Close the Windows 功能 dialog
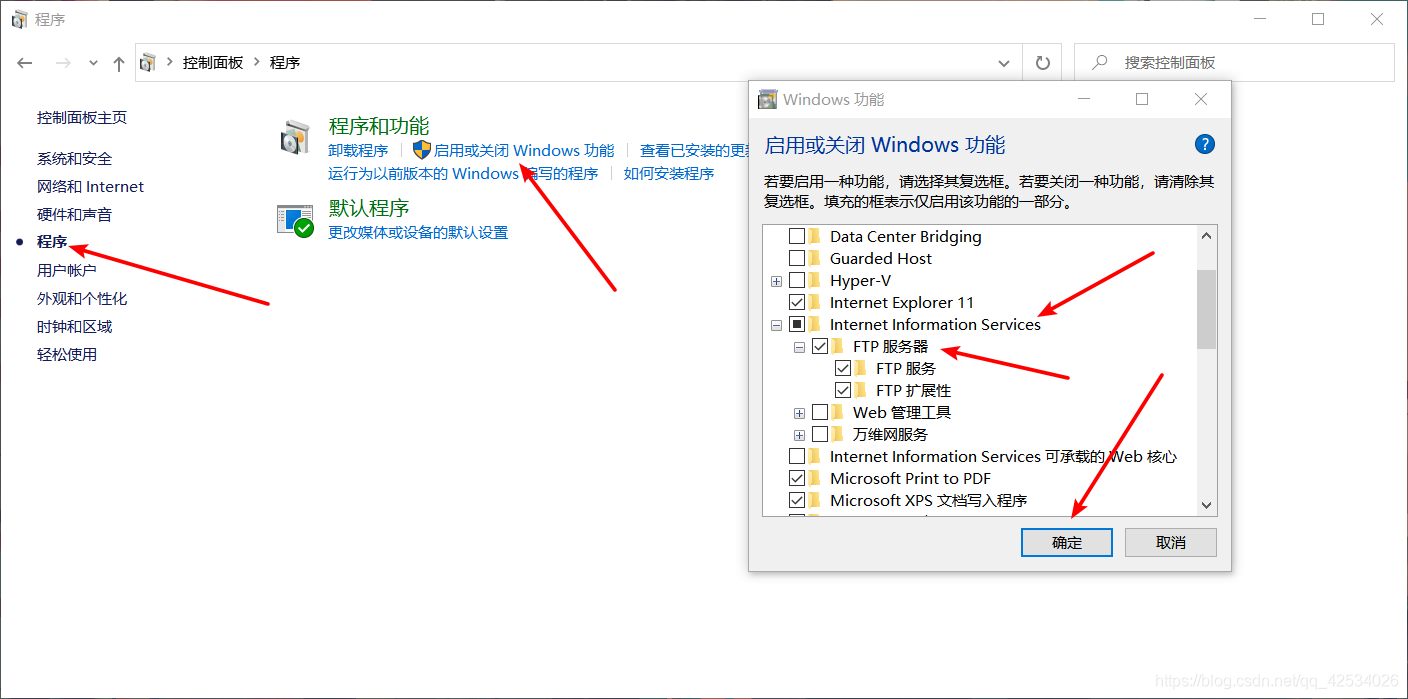This screenshot has width=1408, height=699. tap(1201, 99)
